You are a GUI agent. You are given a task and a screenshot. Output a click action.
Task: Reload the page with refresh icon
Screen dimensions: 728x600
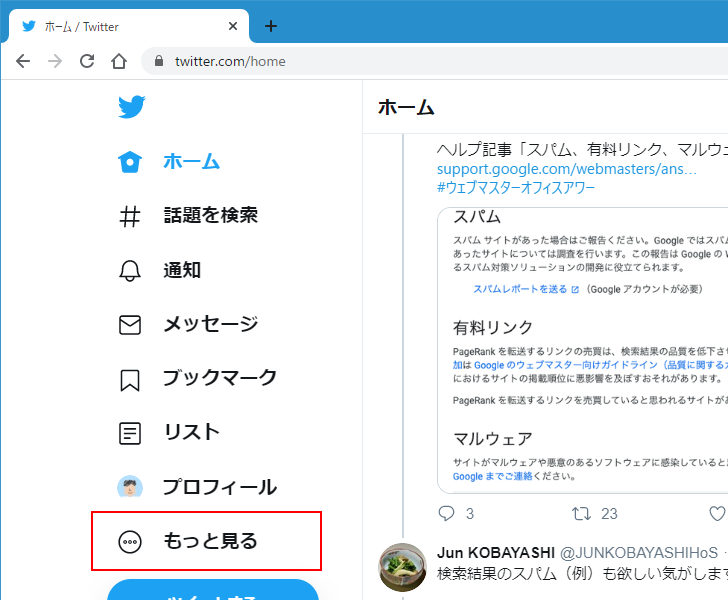(x=87, y=61)
